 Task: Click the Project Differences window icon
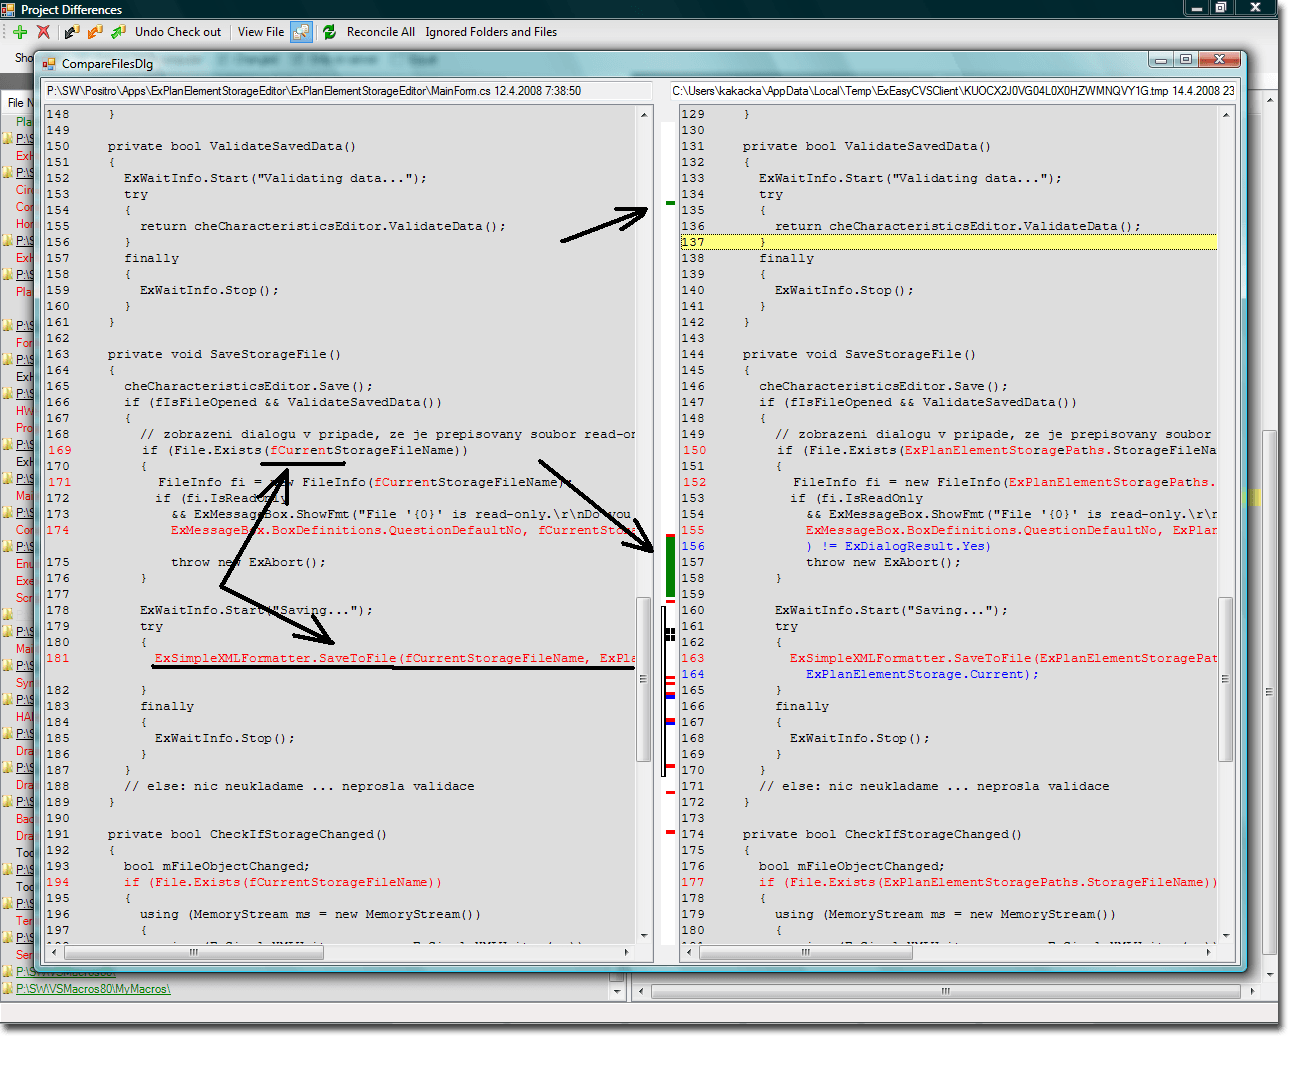[x=9, y=9]
